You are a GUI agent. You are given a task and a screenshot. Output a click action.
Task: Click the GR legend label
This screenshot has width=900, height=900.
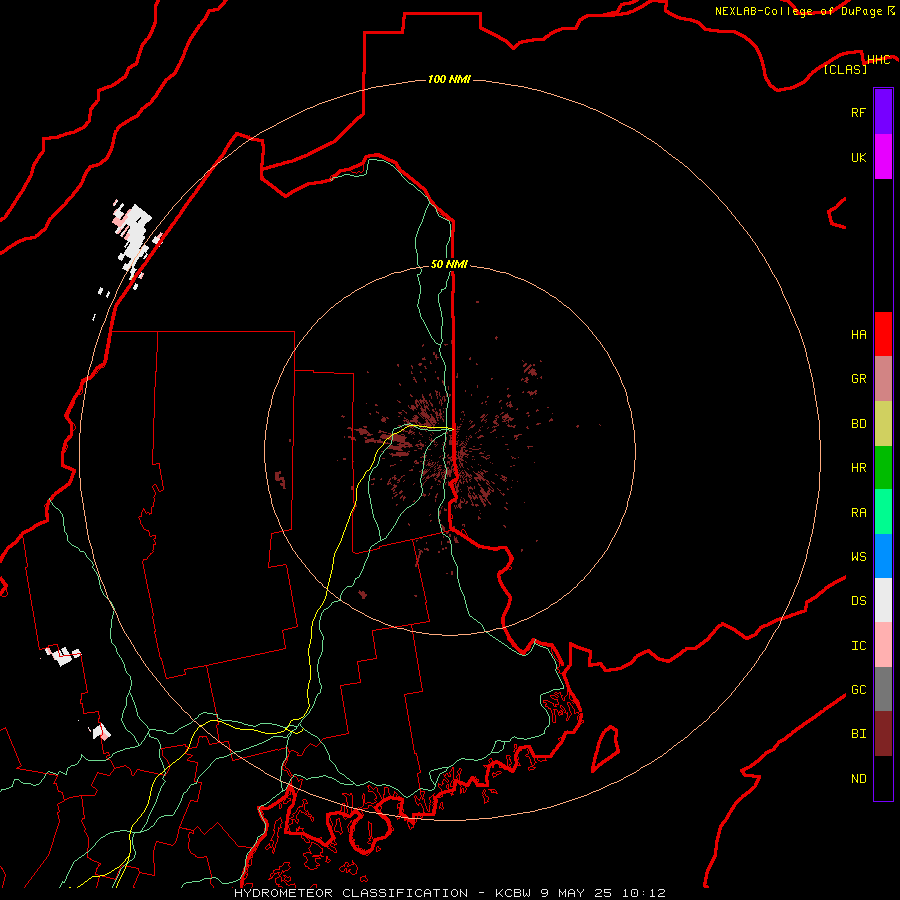(858, 379)
